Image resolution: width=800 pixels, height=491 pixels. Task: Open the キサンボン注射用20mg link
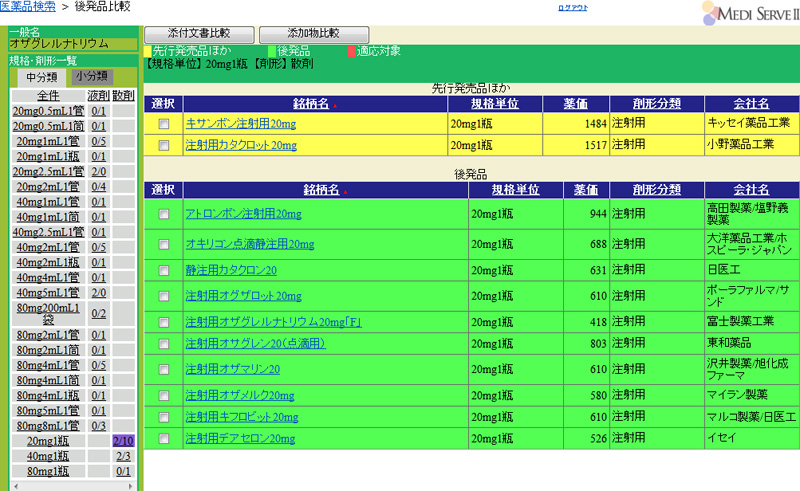(241, 124)
